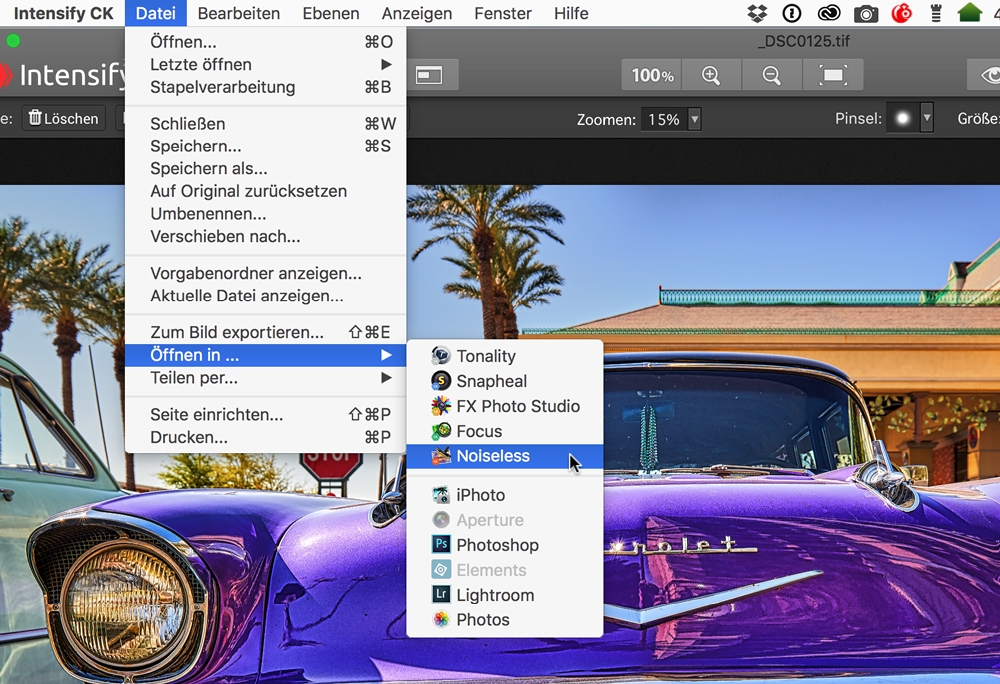The width and height of the screenshot is (1000, 684).
Task: Open the Bearbeiten menu
Action: pyautogui.click(x=239, y=13)
